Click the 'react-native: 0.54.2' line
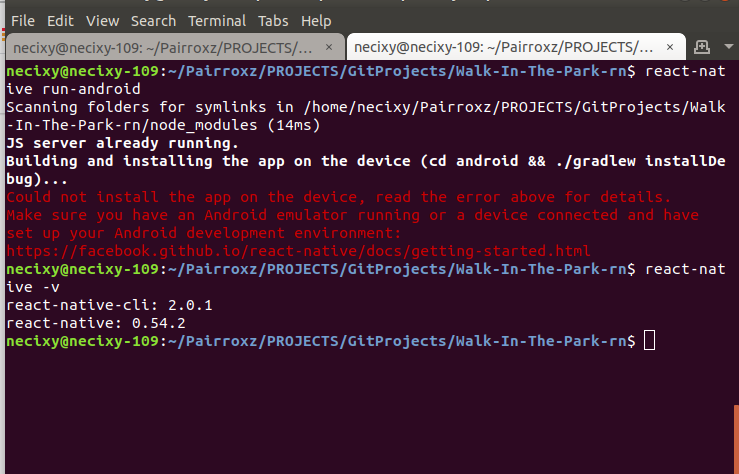The width and height of the screenshot is (739, 474). click(96, 323)
